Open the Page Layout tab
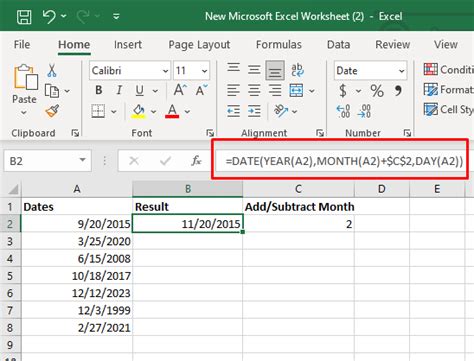The height and width of the screenshot is (361, 474). (x=199, y=45)
